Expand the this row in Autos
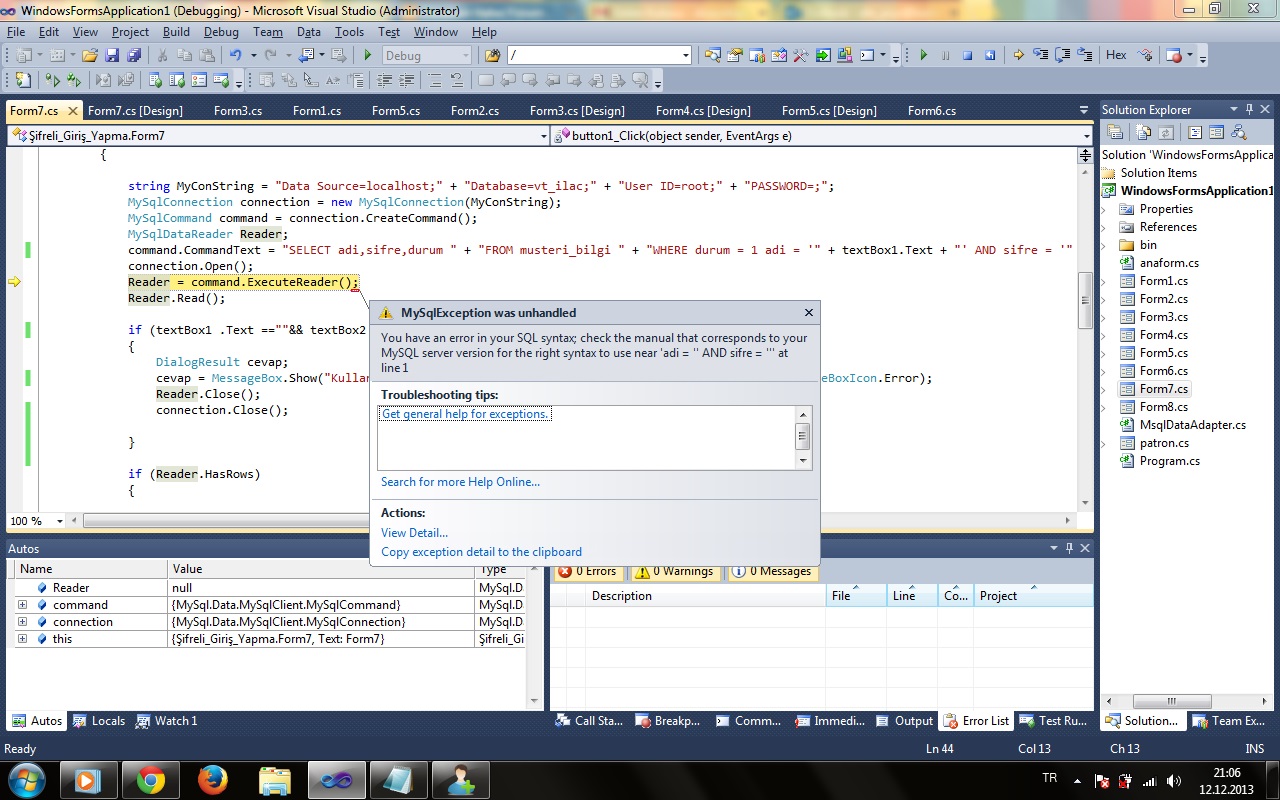Screen dimensions: 1280x800 click(x=22, y=639)
